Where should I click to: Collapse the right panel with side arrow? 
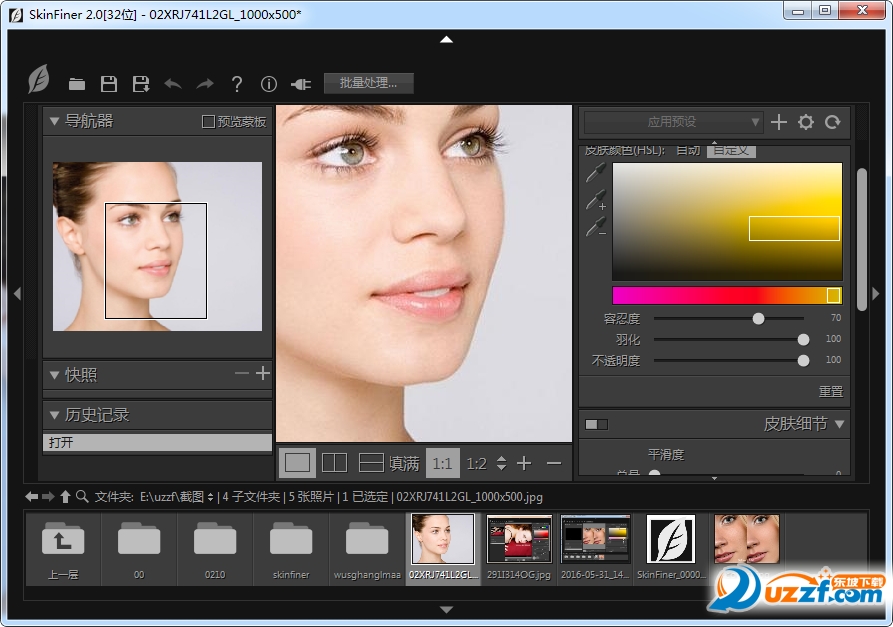coord(875,294)
